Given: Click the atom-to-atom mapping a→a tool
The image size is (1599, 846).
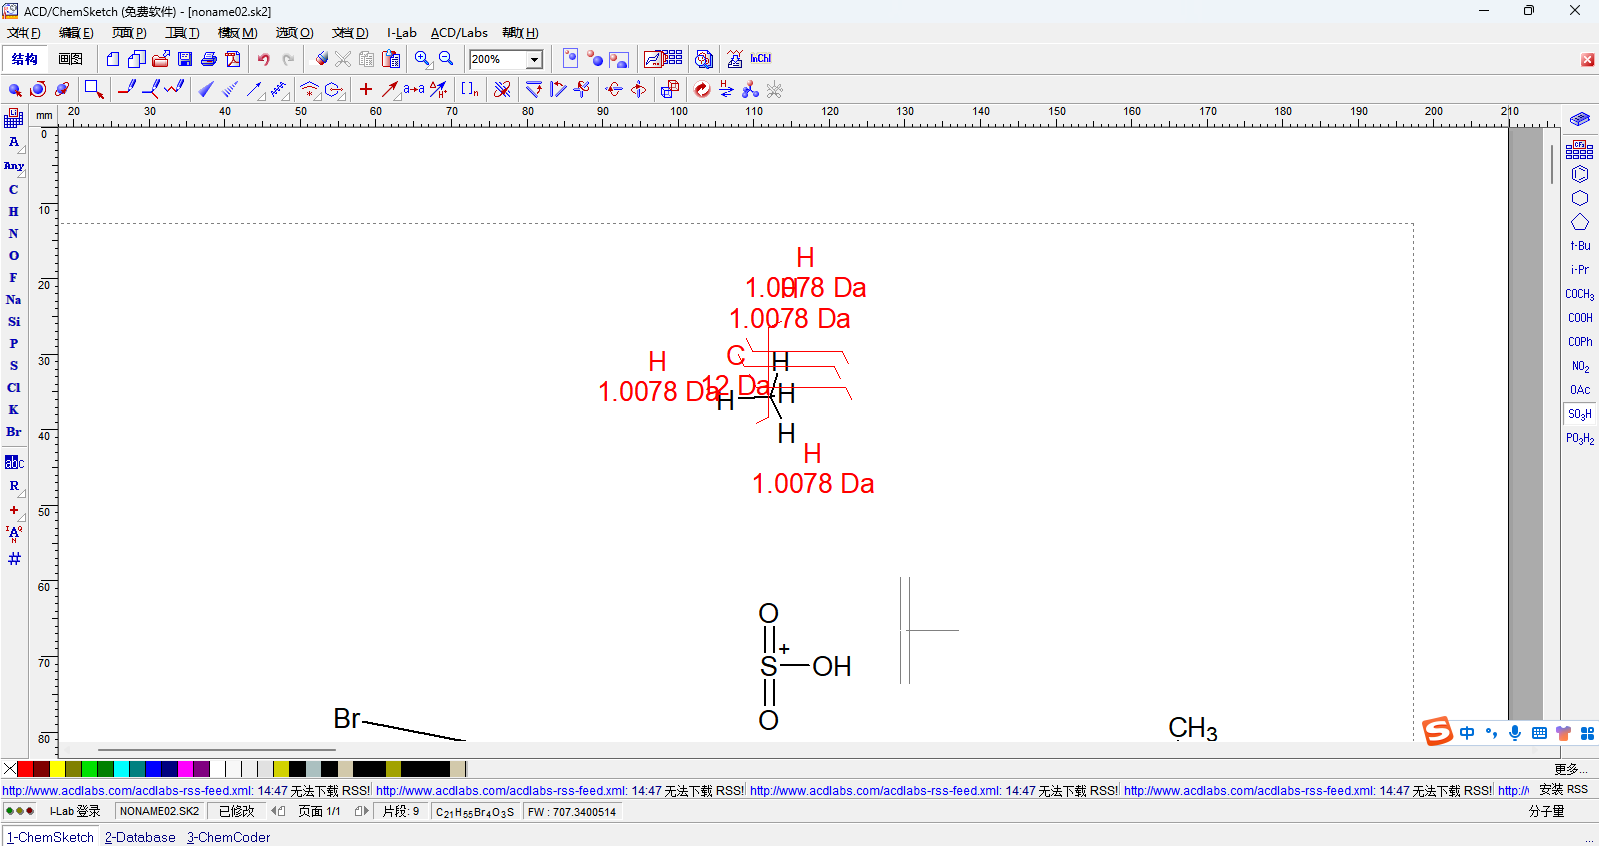Looking at the screenshot, I should click(x=414, y=89).
